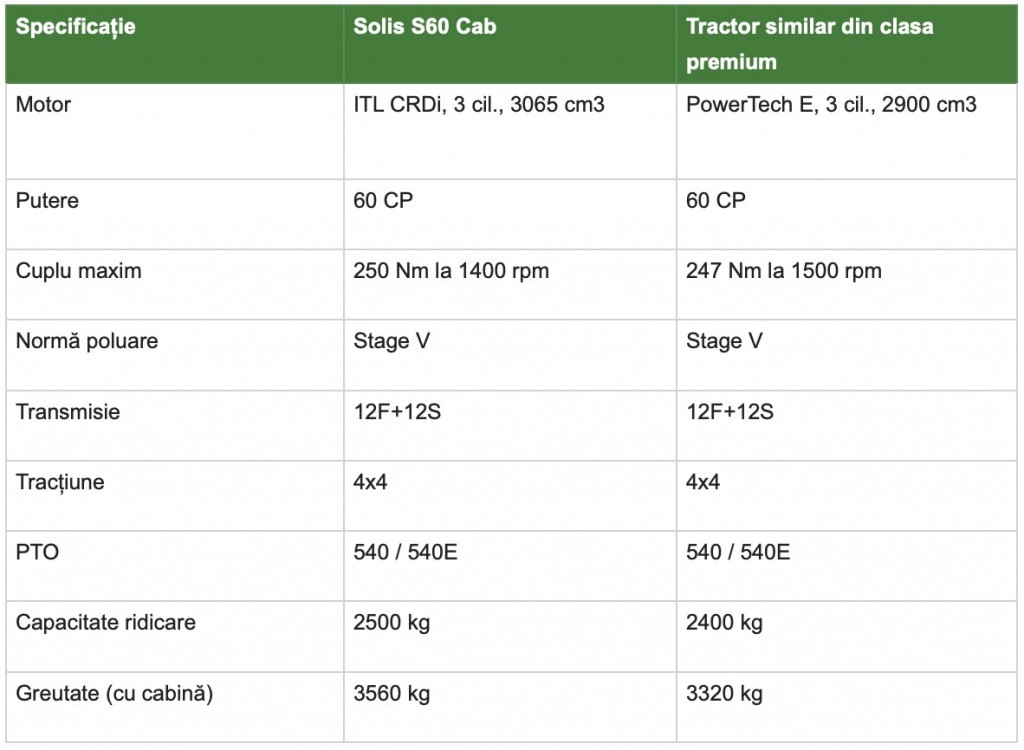Select the Motor row label
This screenshot has width=1024, height=750.
(44, 104)
